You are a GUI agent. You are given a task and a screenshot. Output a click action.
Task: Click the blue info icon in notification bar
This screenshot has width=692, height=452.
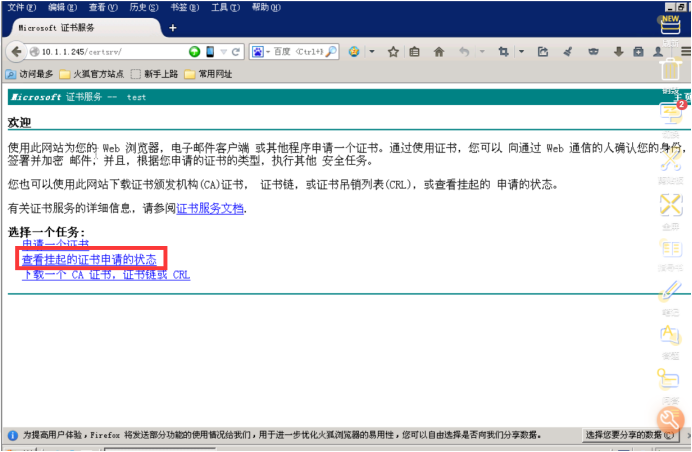point(13,435)
